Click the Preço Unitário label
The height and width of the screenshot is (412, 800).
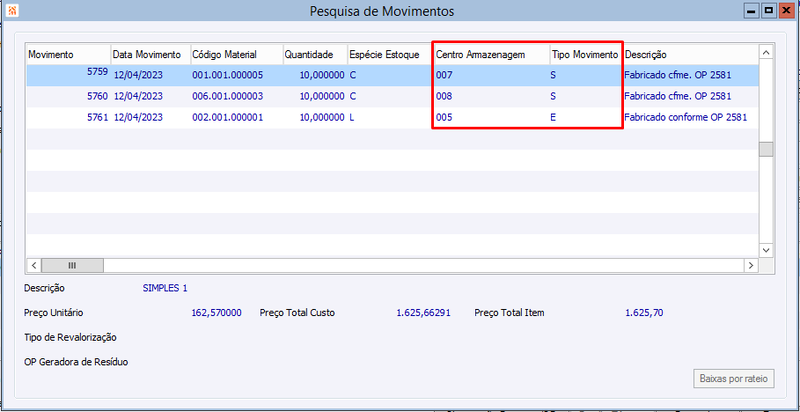(54, 313)
